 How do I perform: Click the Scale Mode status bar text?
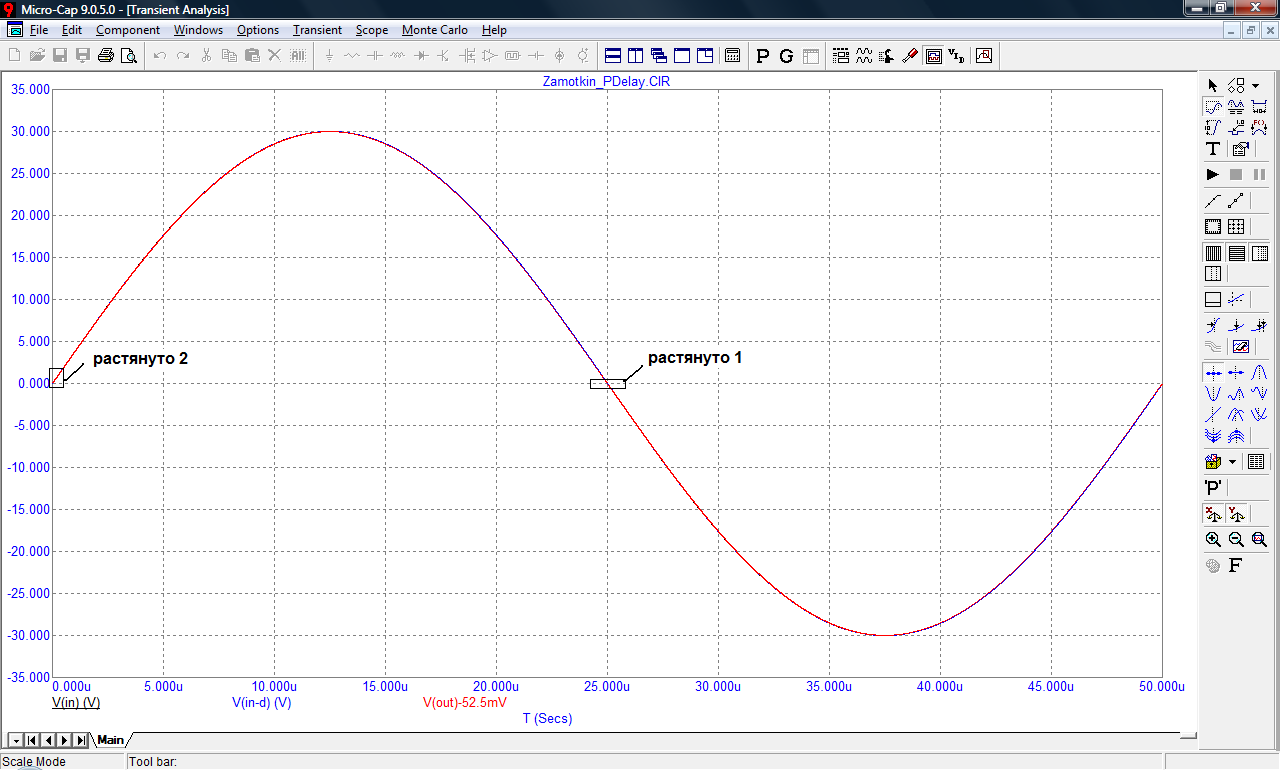tap(34, 762)
